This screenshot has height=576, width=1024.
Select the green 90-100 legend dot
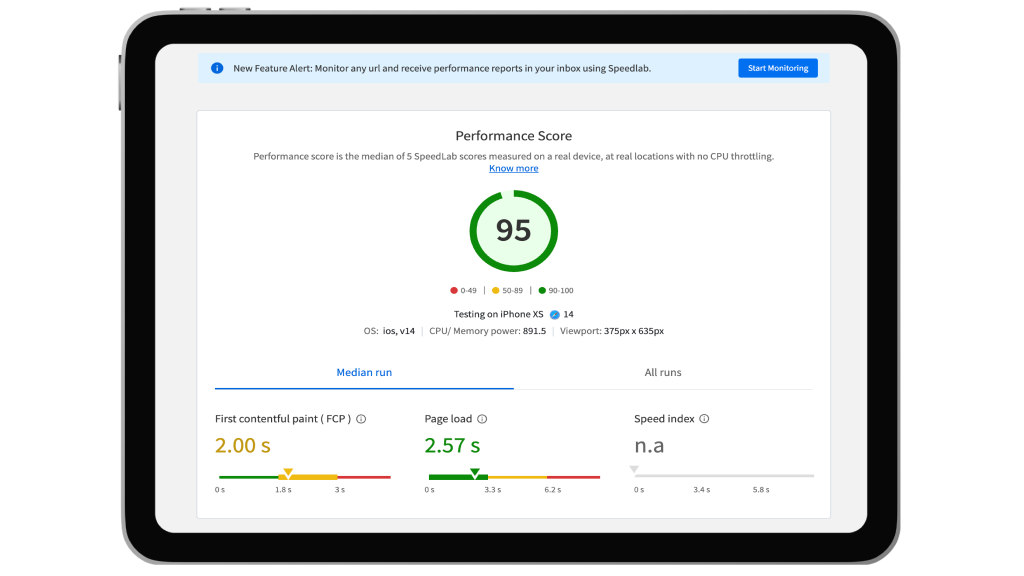click(x=542, y=291)
